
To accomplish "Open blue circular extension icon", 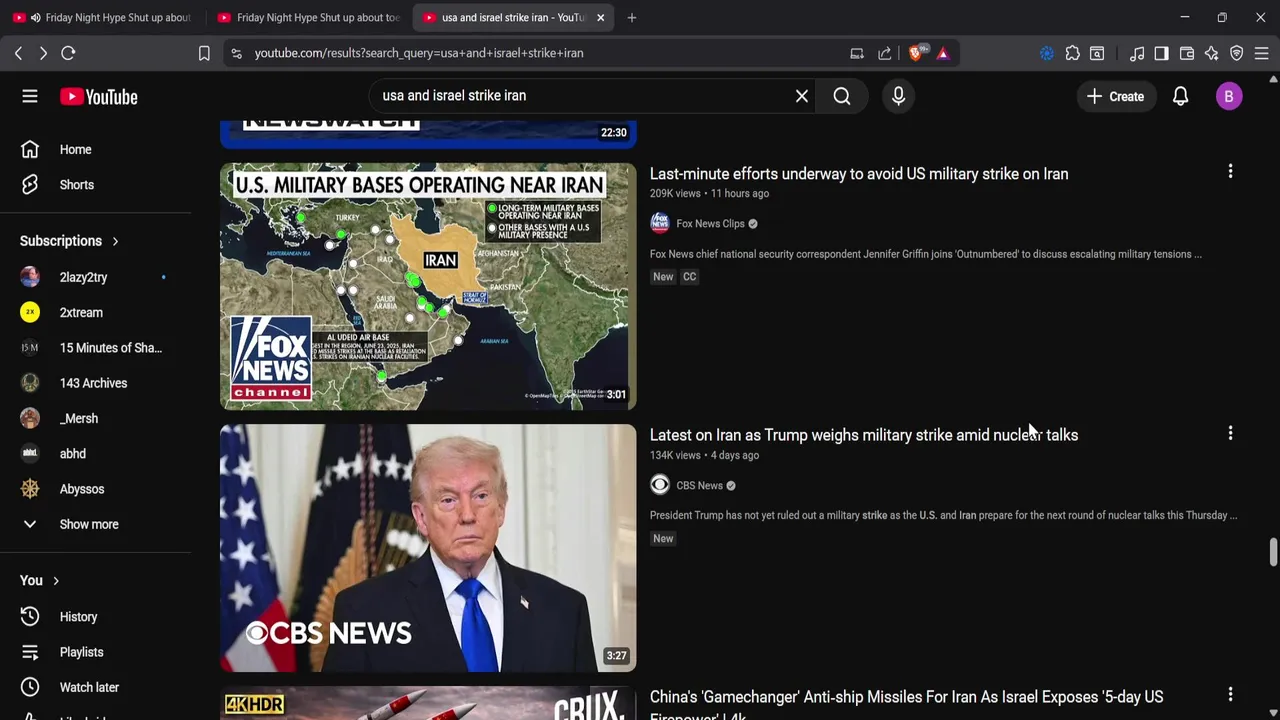I will coord(1047,53).
